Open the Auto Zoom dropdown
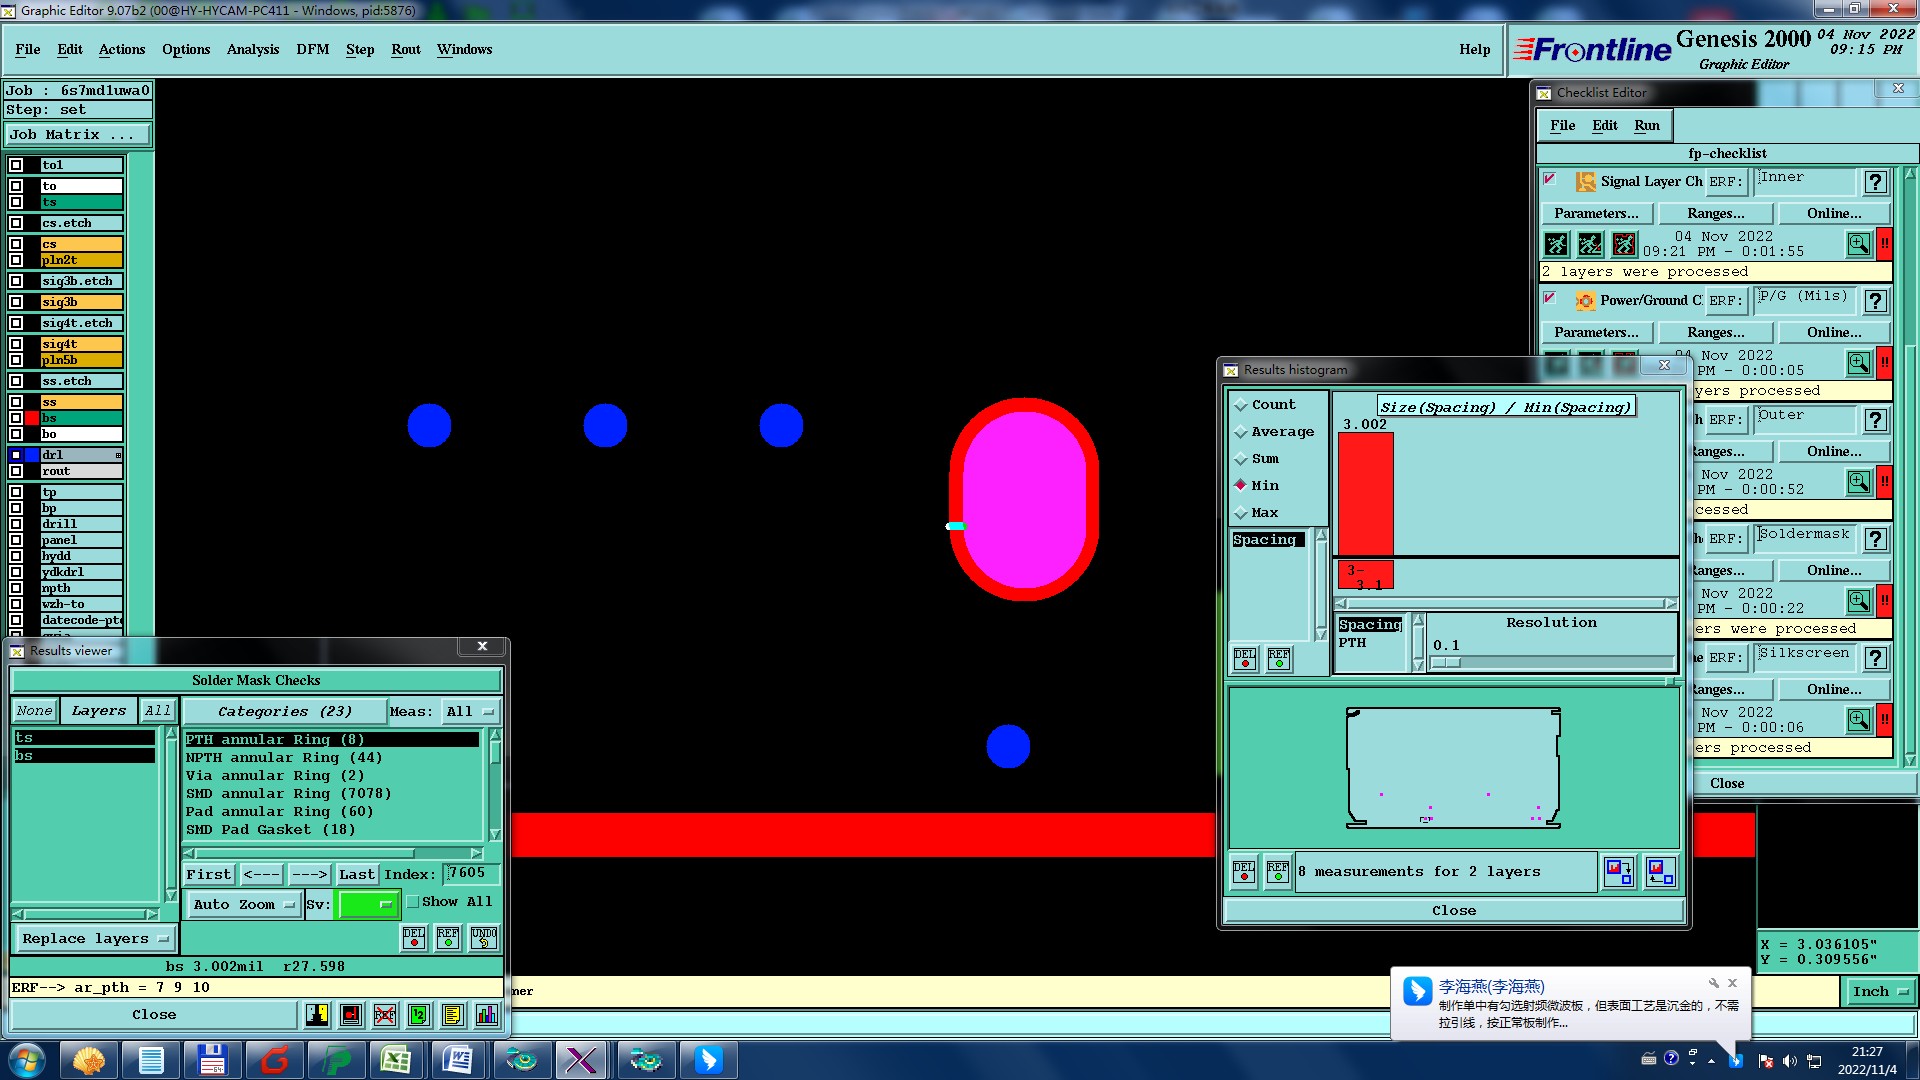The height and width of the screenshot is (1080, 1920). pos(244,904)
